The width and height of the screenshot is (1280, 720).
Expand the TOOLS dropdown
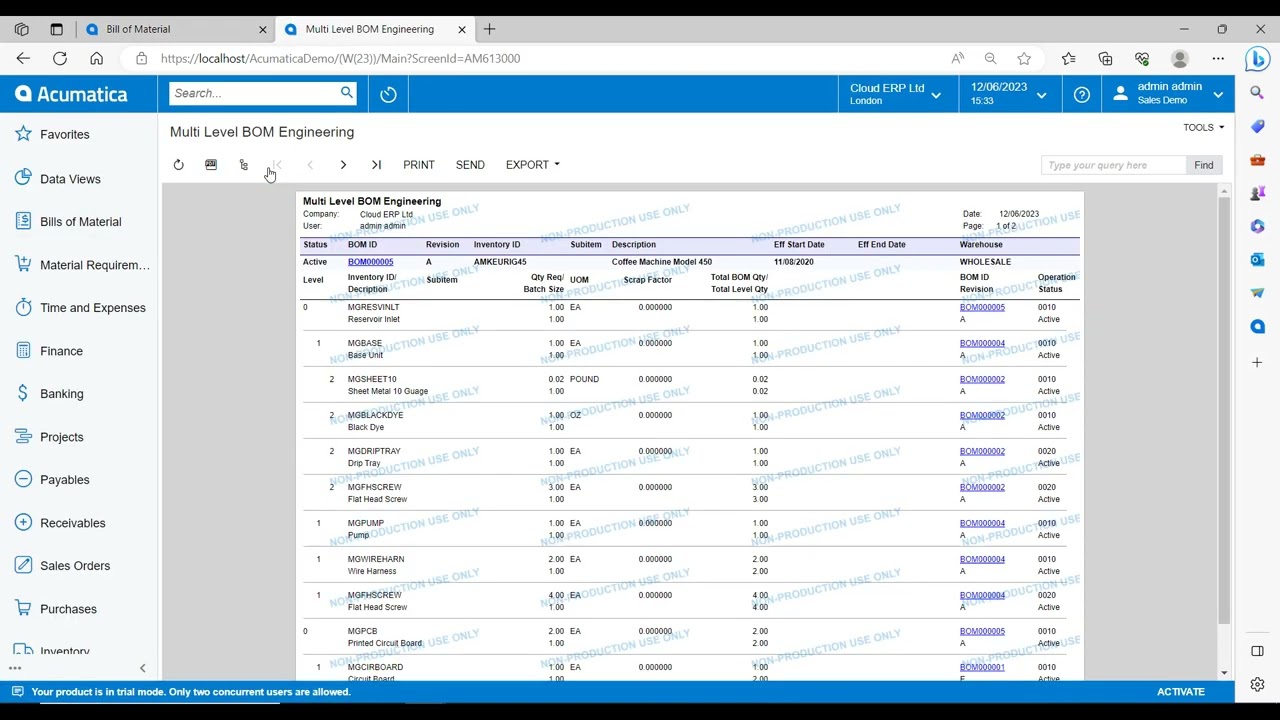tap(1203, 128)
